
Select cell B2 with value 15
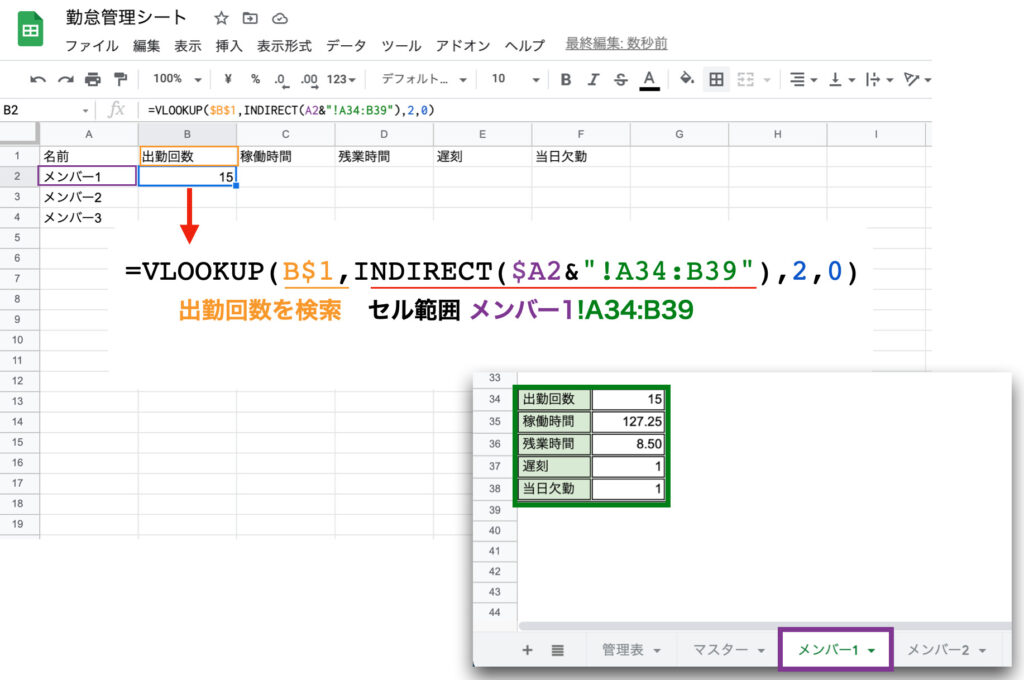(187, 176)
